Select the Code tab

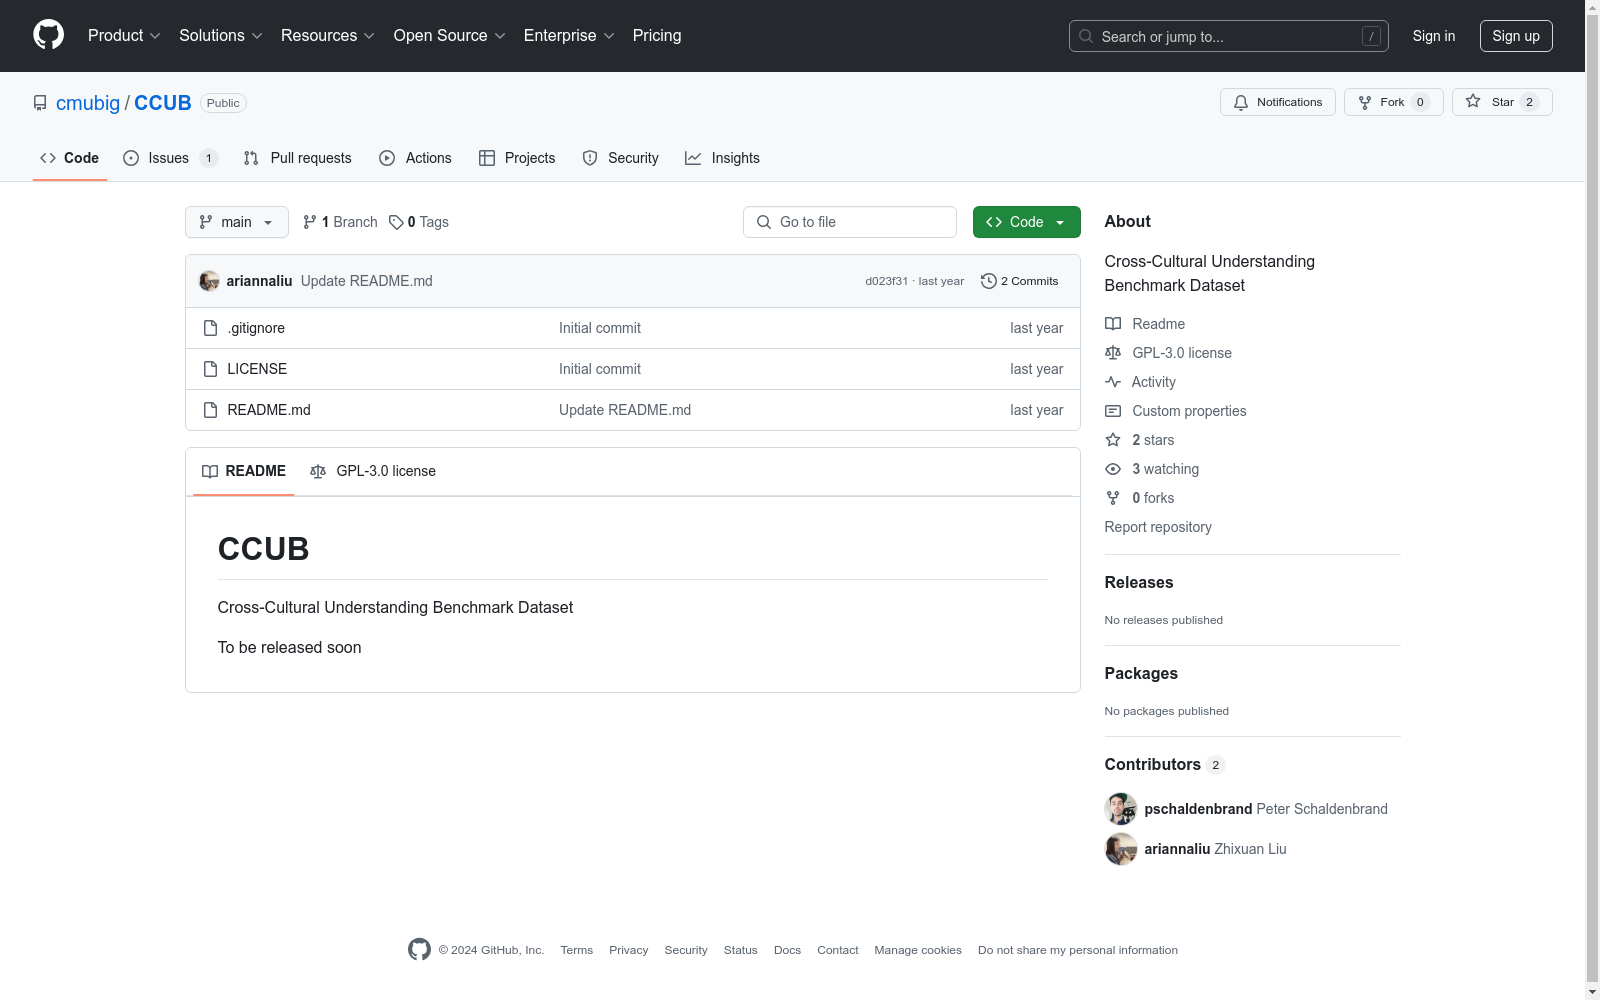[70, 158]
